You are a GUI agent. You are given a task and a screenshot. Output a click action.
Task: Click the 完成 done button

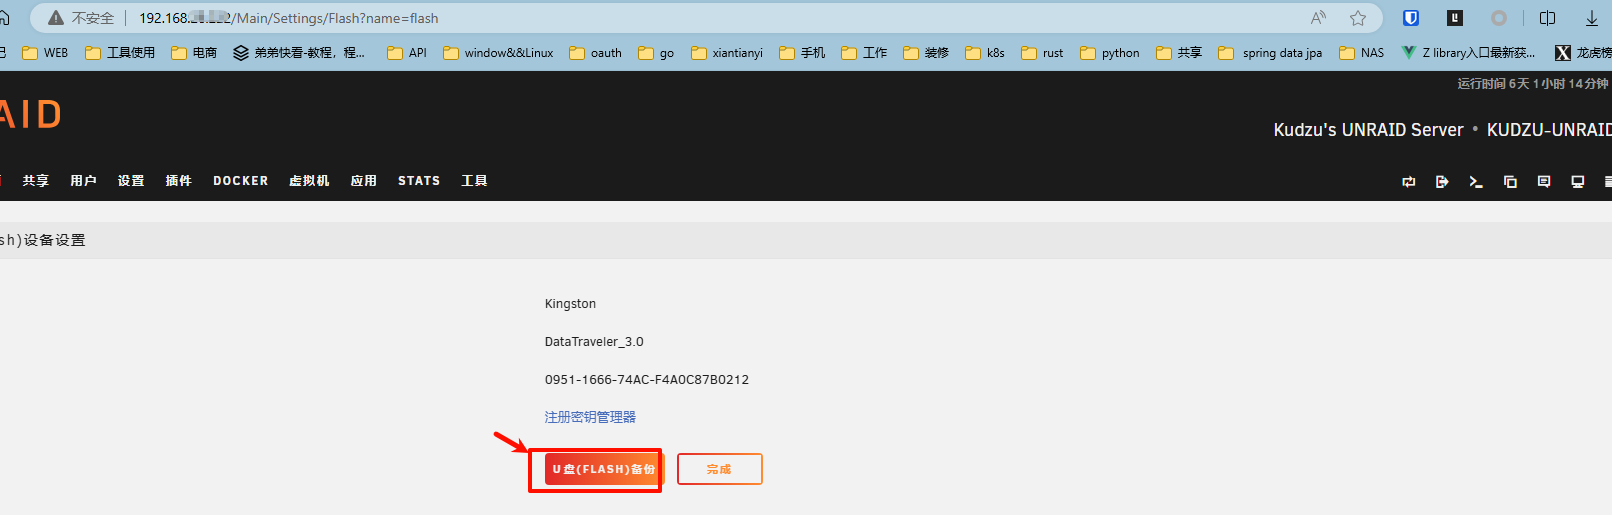tap(719, 469)
